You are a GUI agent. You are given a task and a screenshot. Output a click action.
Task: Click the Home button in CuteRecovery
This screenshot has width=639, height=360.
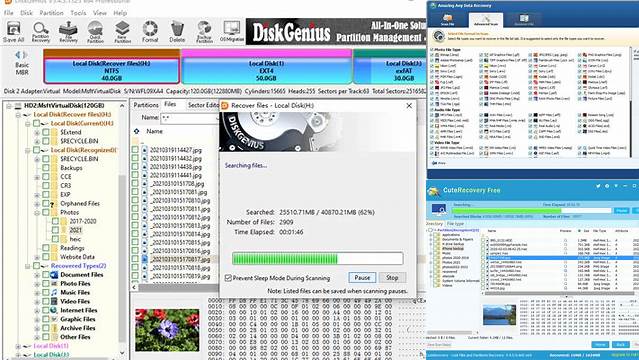point(600,345)
